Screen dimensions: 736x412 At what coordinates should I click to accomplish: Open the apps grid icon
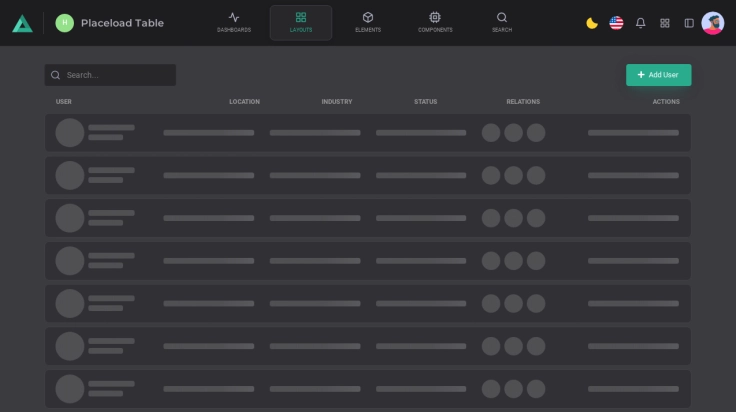coord(665,23)
